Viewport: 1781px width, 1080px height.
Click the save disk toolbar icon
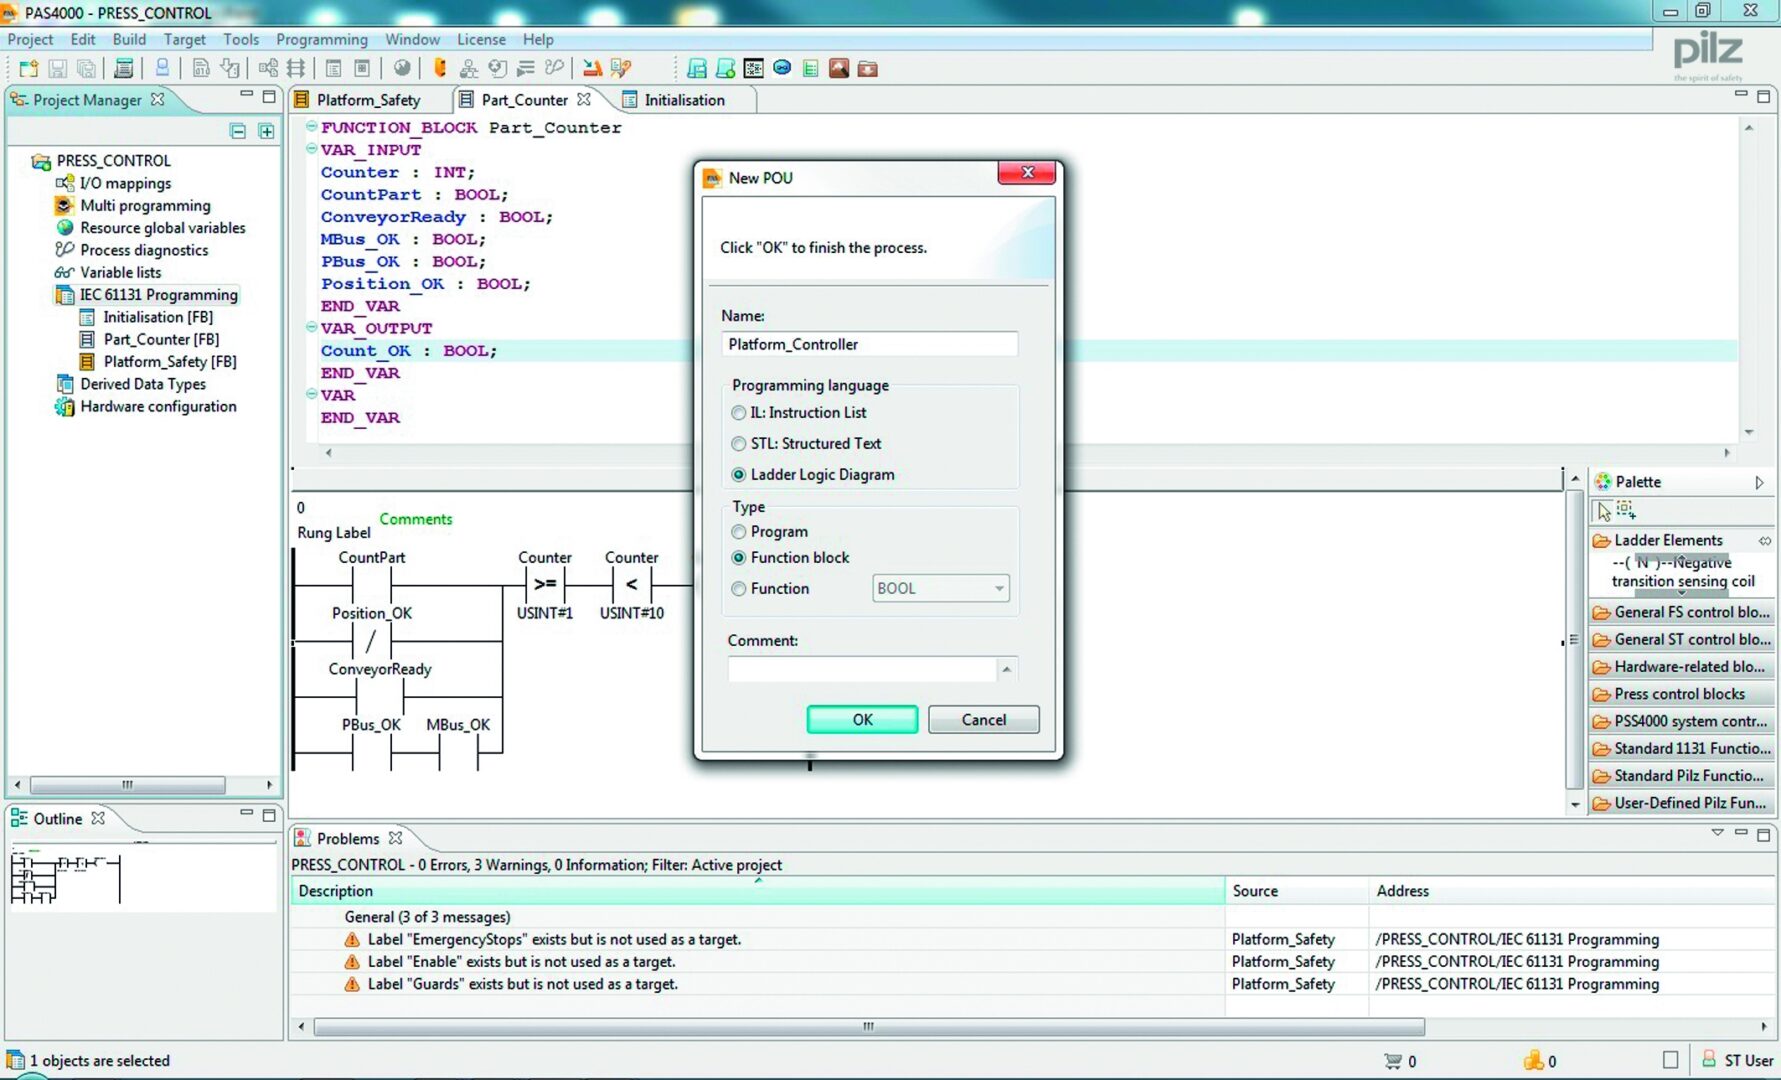click(x=57, y=68)
